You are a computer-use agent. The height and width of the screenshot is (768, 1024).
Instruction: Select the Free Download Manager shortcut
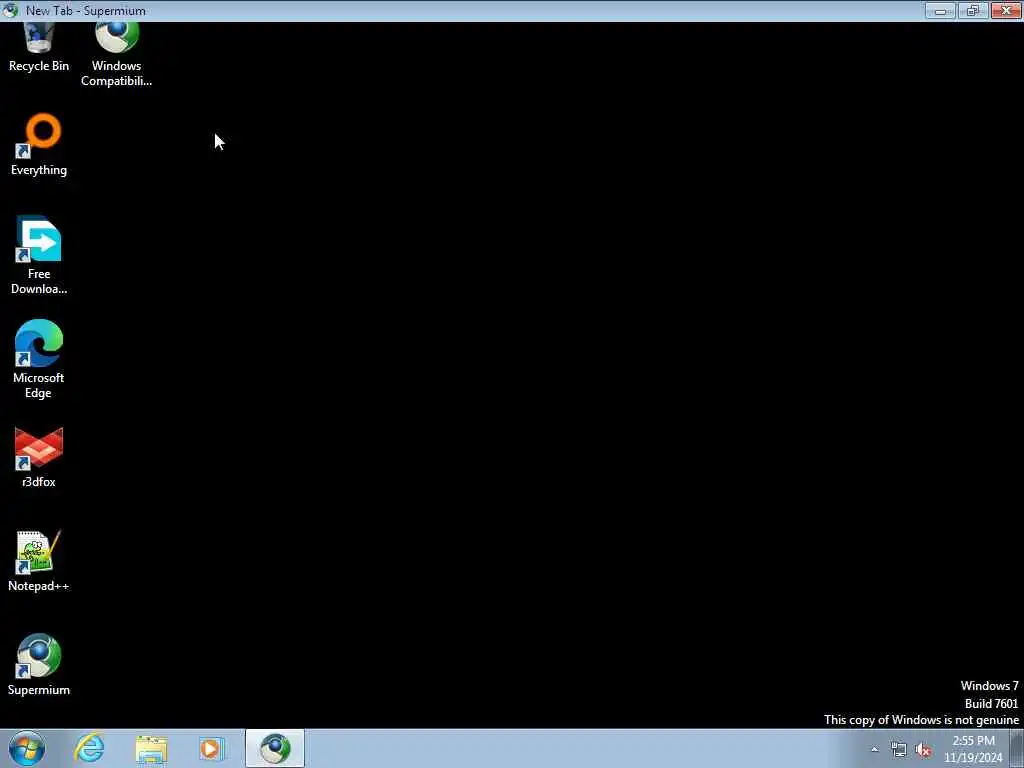(39, 255)
